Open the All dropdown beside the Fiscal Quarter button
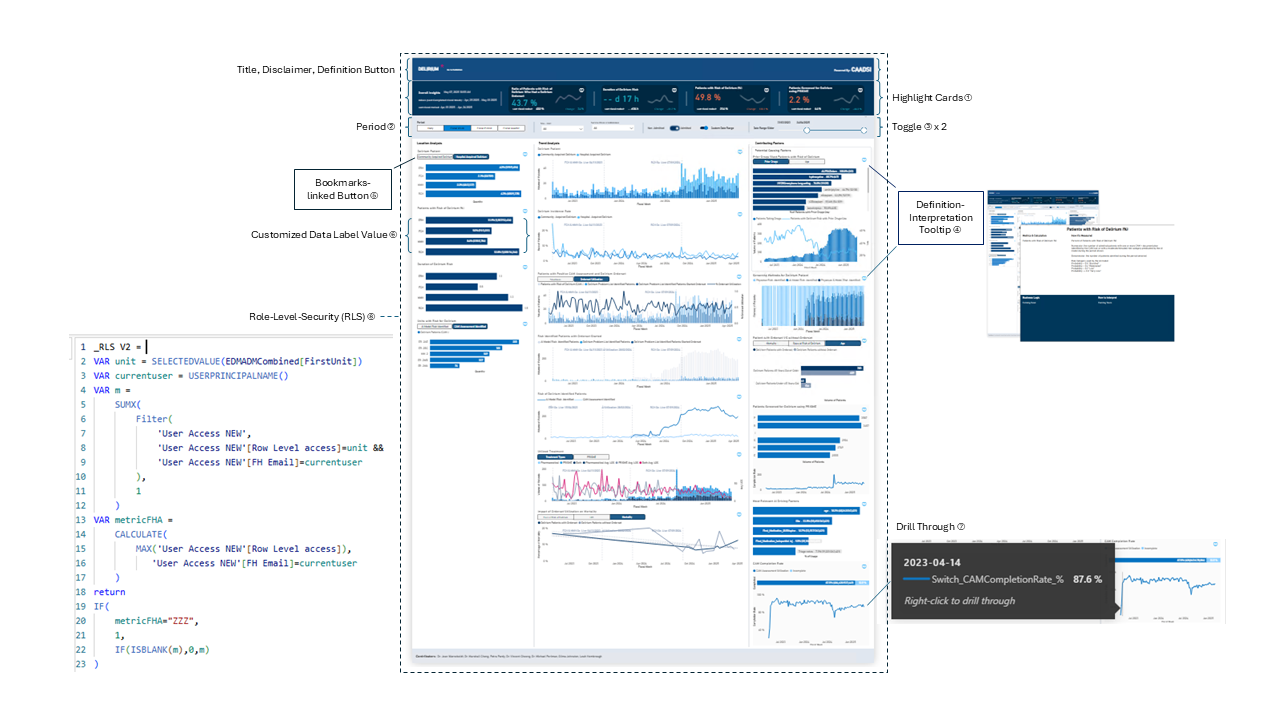The width and height of the screenshot is (1280, 720). (562, 129)
